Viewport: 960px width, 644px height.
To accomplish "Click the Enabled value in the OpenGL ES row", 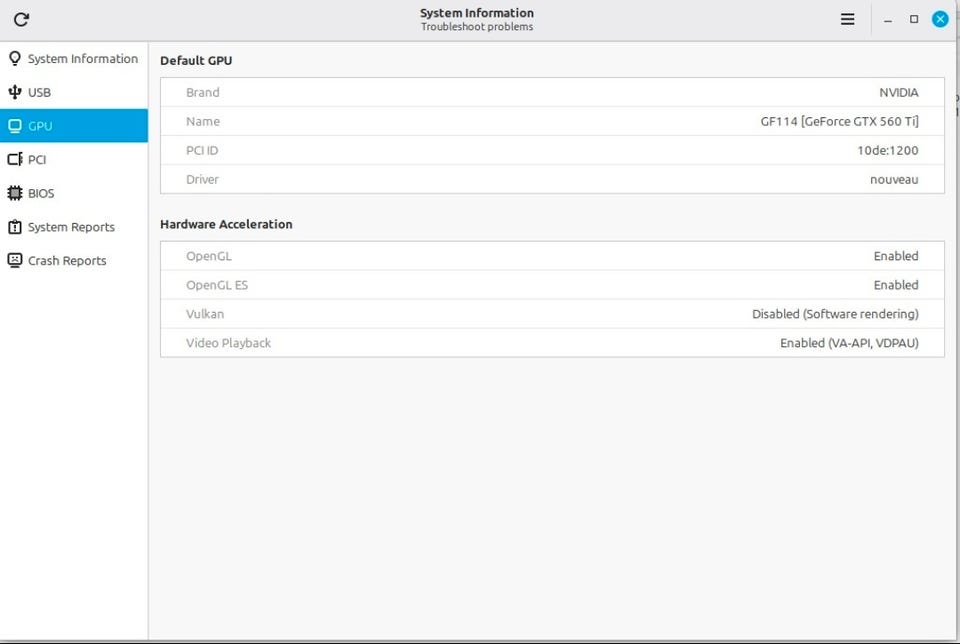I will tap(896, 285).
